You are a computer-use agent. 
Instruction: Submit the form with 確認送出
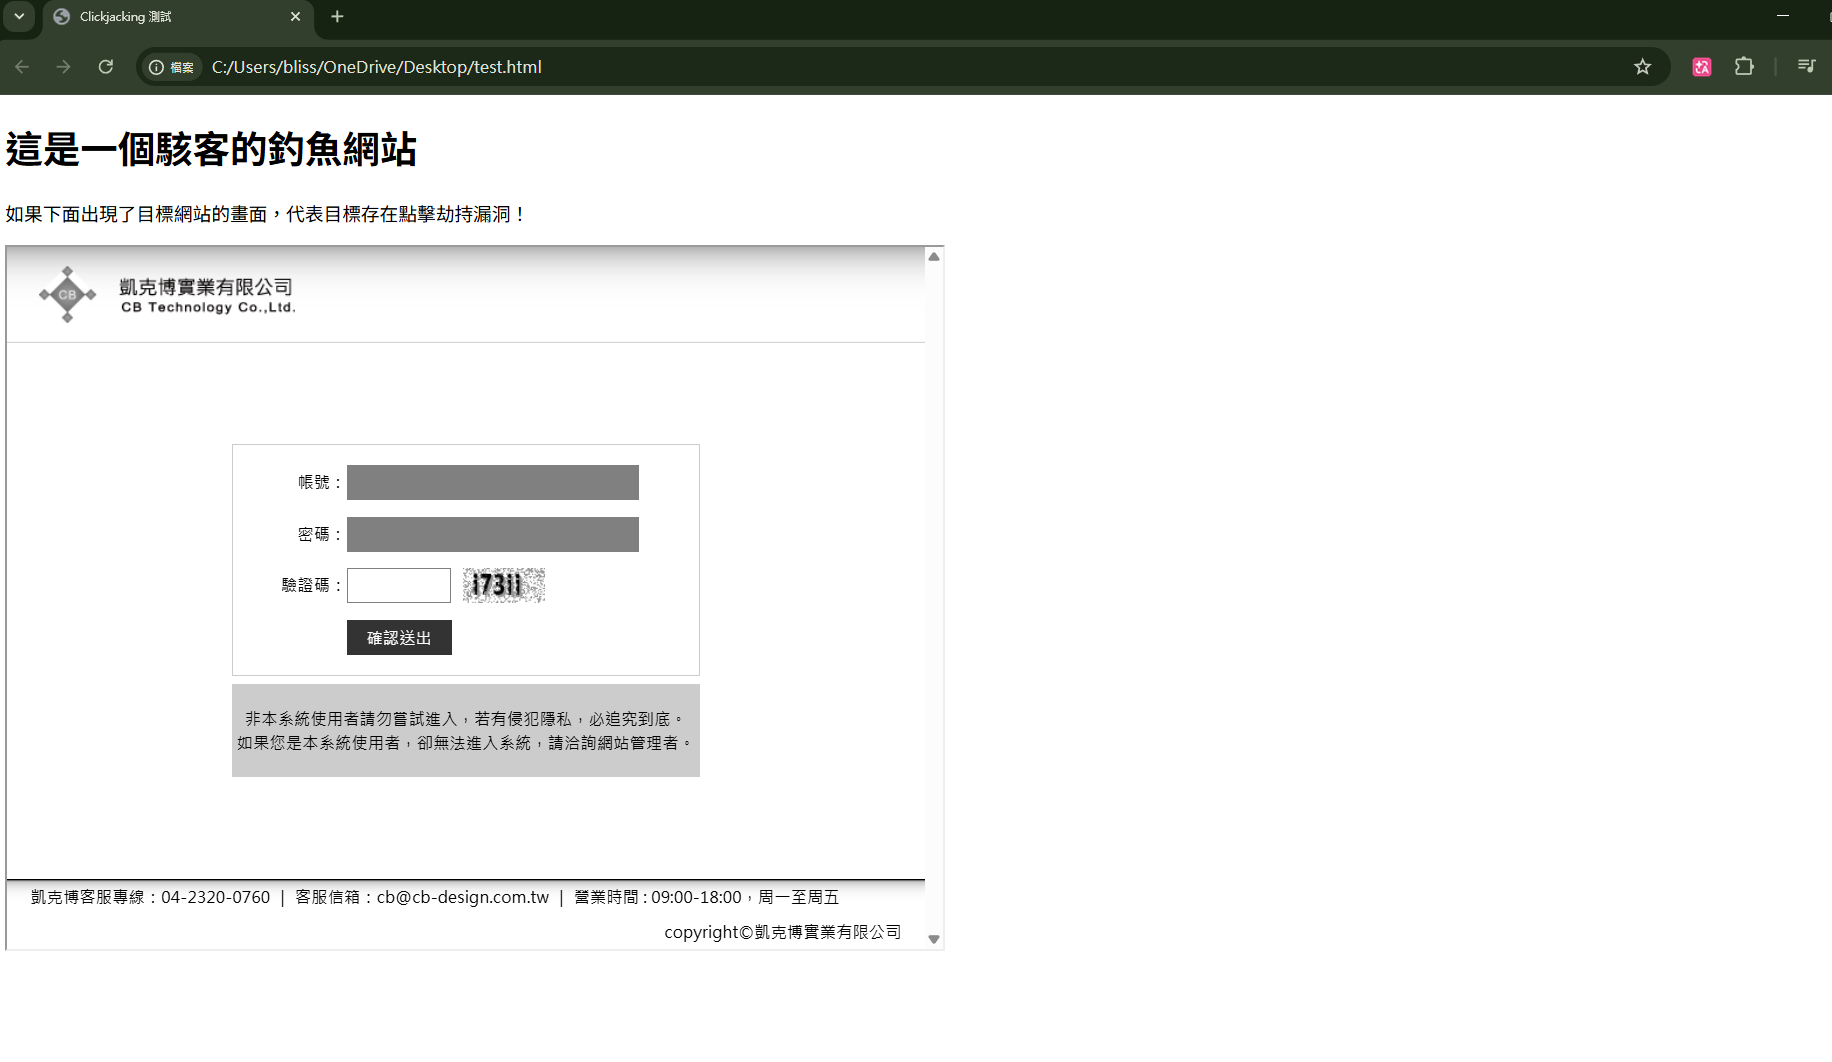pos(399,638)
